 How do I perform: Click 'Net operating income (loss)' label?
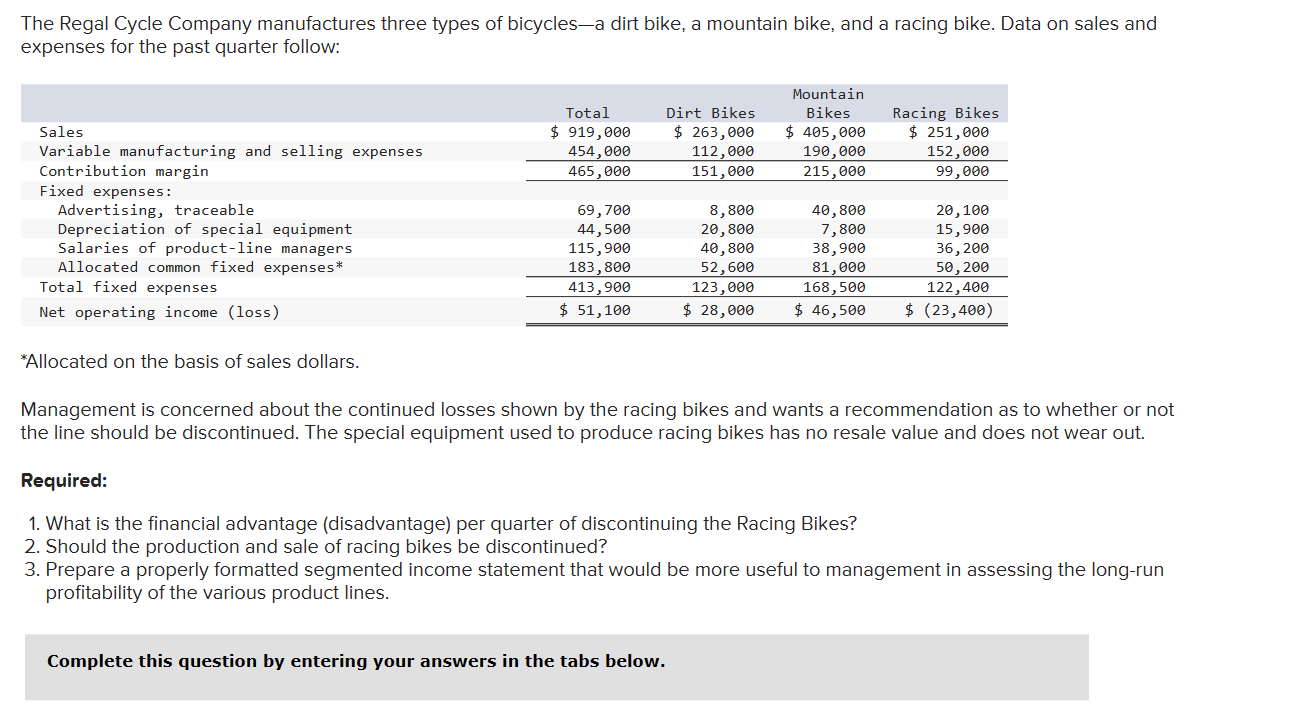coord(159,312)
